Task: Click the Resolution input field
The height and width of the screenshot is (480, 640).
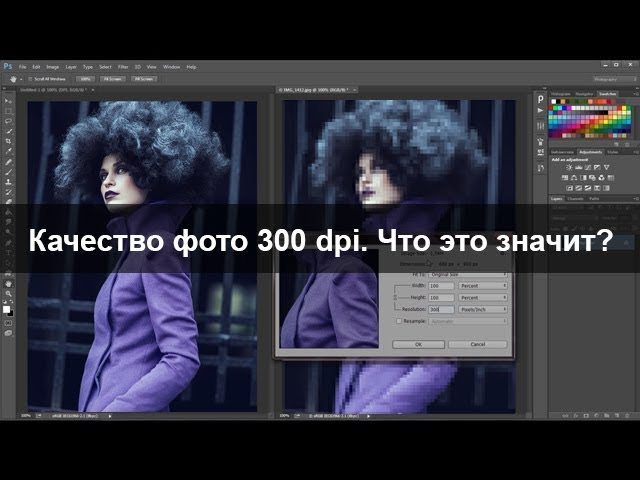Action: point(441,309)
